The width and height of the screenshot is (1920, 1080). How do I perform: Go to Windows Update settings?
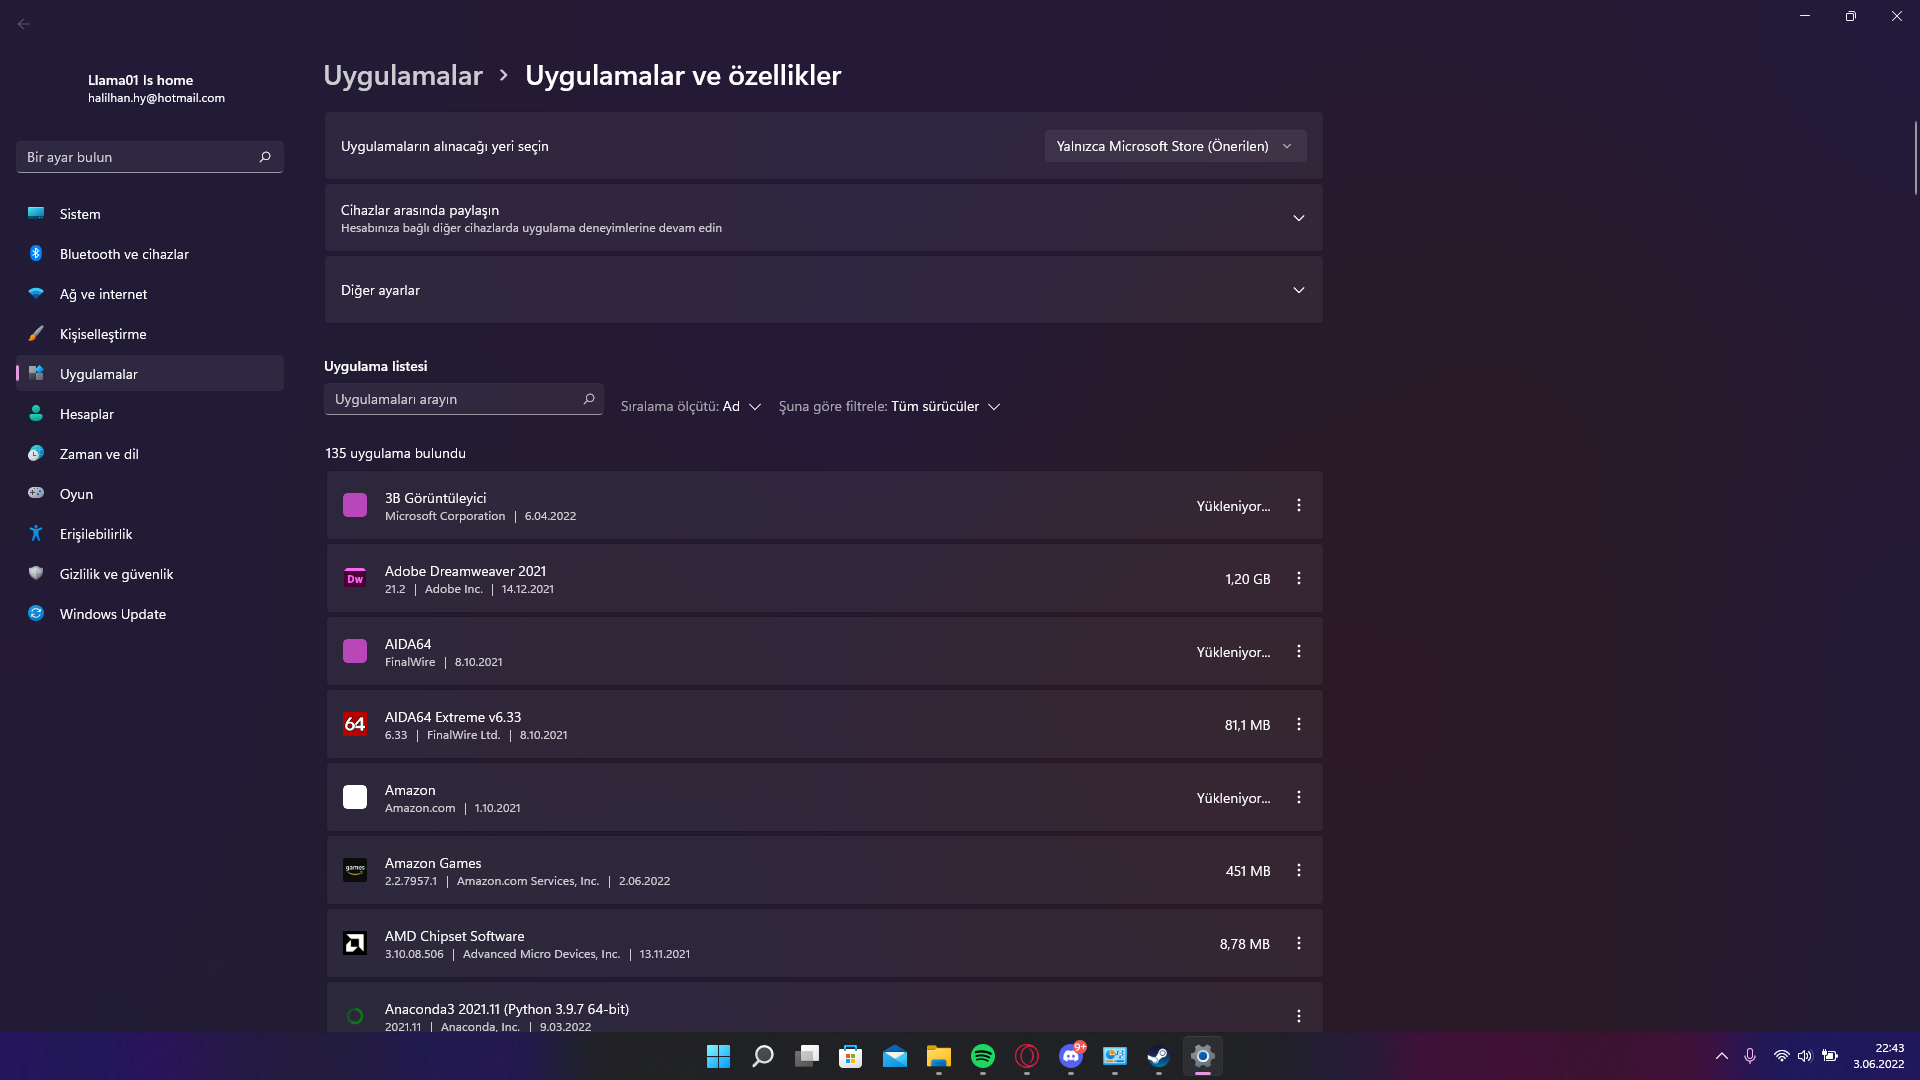pos(112,614)
